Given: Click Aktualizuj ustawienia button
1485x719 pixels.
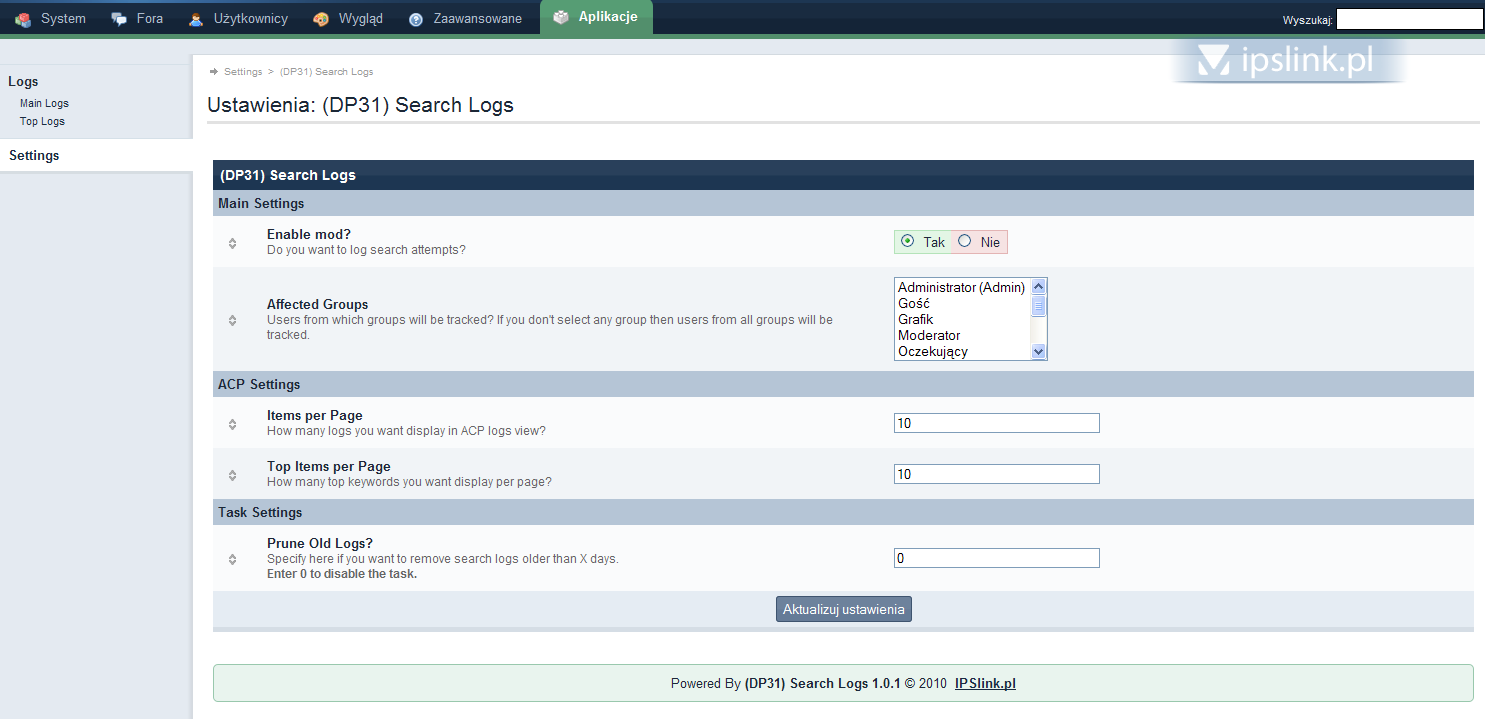Looking at the screenshot, I should coord(844,609).
